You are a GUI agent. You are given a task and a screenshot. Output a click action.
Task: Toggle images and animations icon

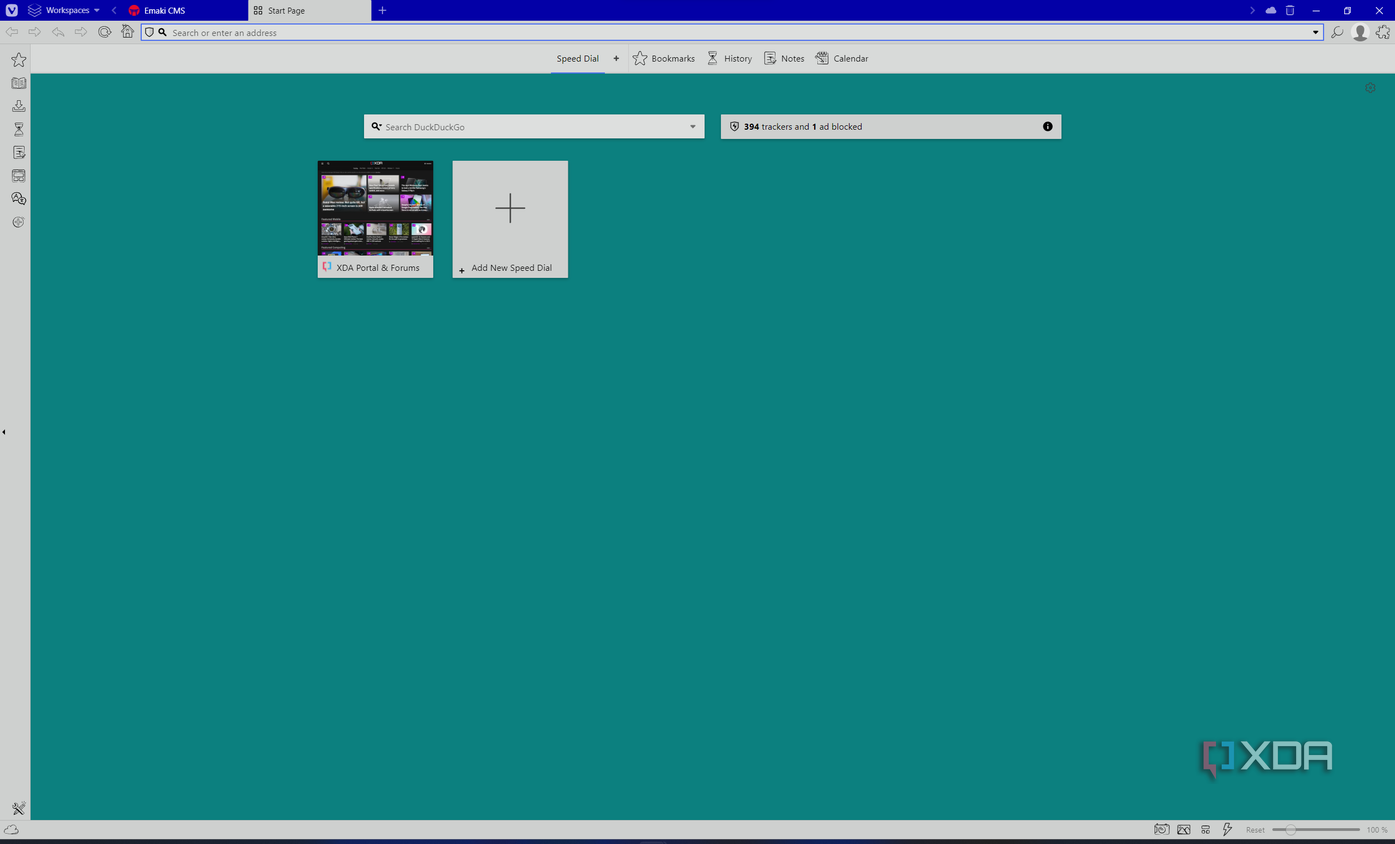(1184, 829)
